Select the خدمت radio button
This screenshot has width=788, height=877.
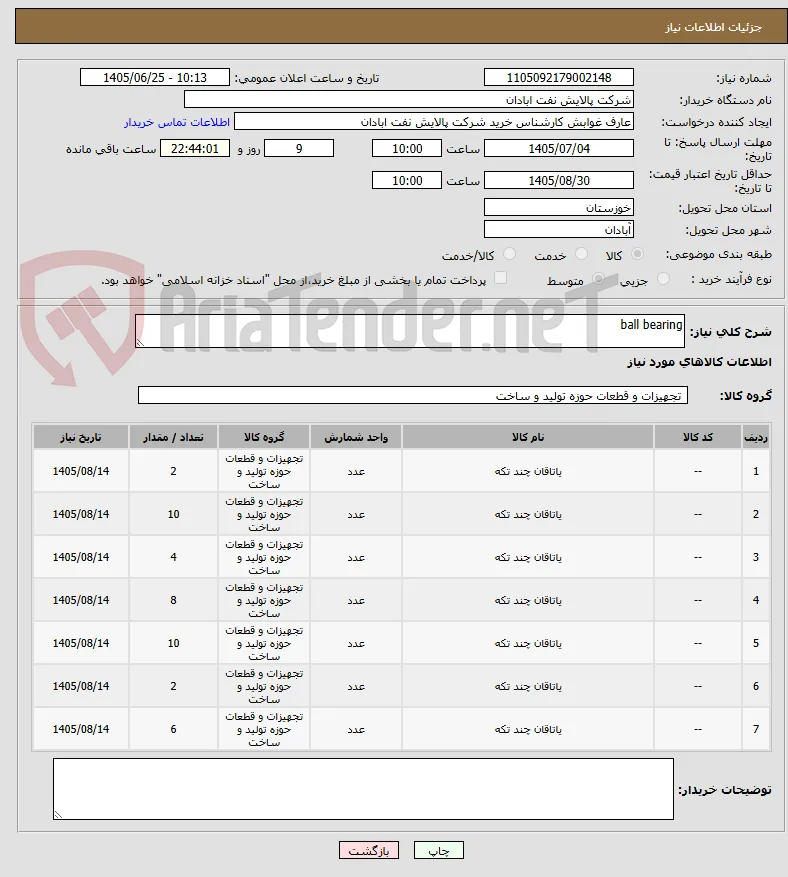coord(581,254)
